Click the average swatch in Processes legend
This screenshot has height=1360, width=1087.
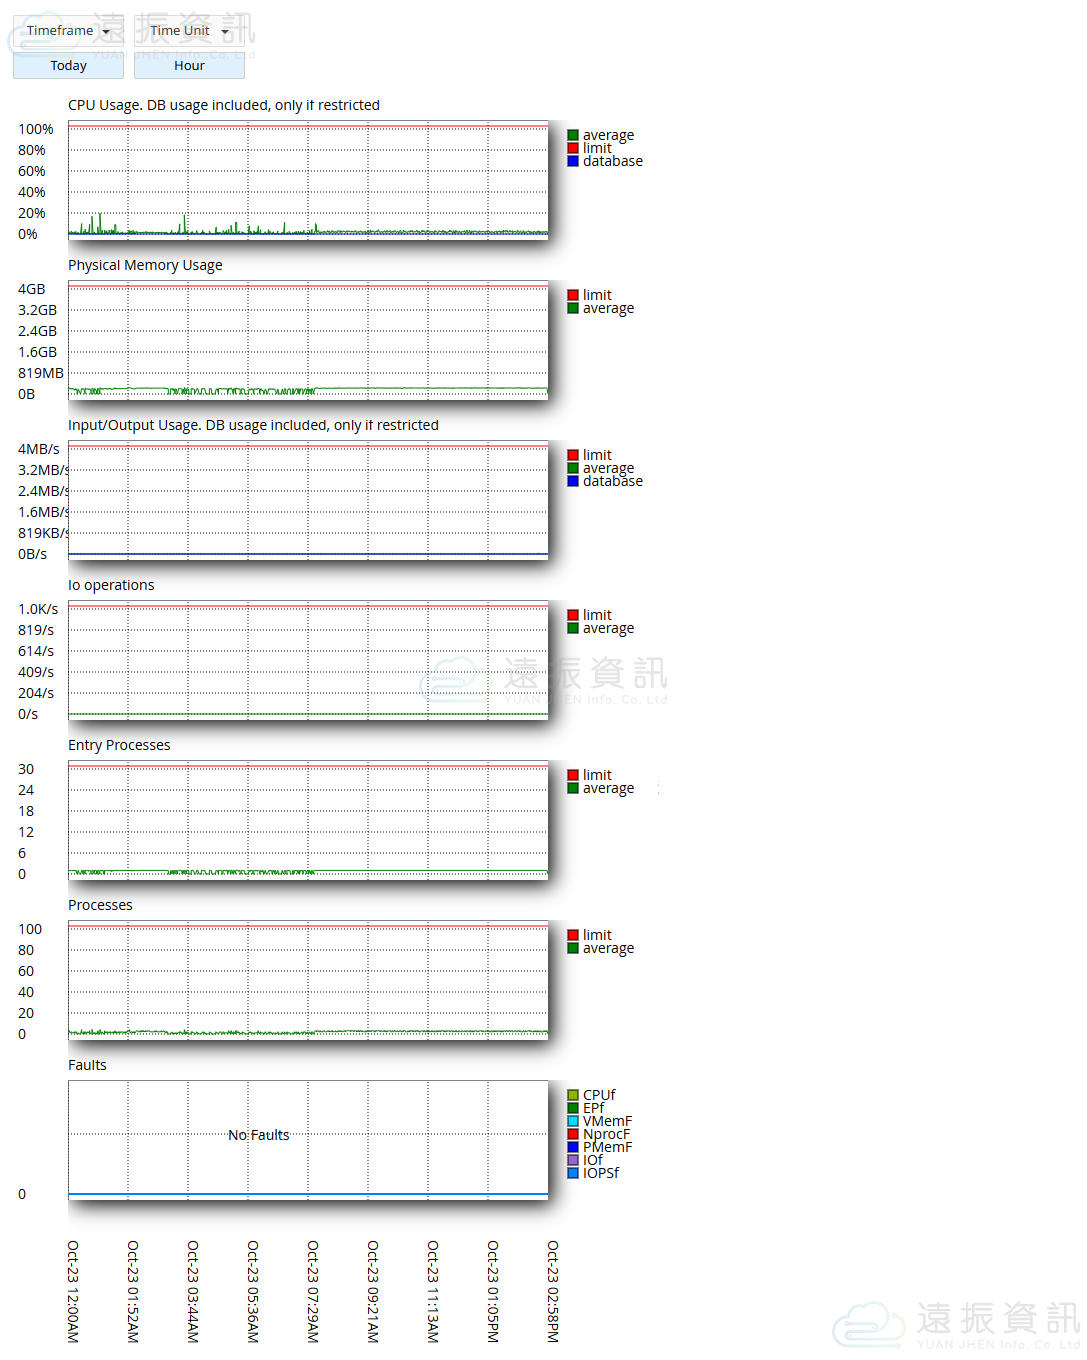pyautogui.click(x=573, y=948)
